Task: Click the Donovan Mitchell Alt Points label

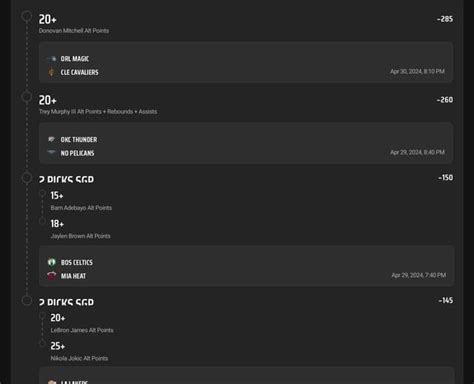Action: tap(74, 31)
